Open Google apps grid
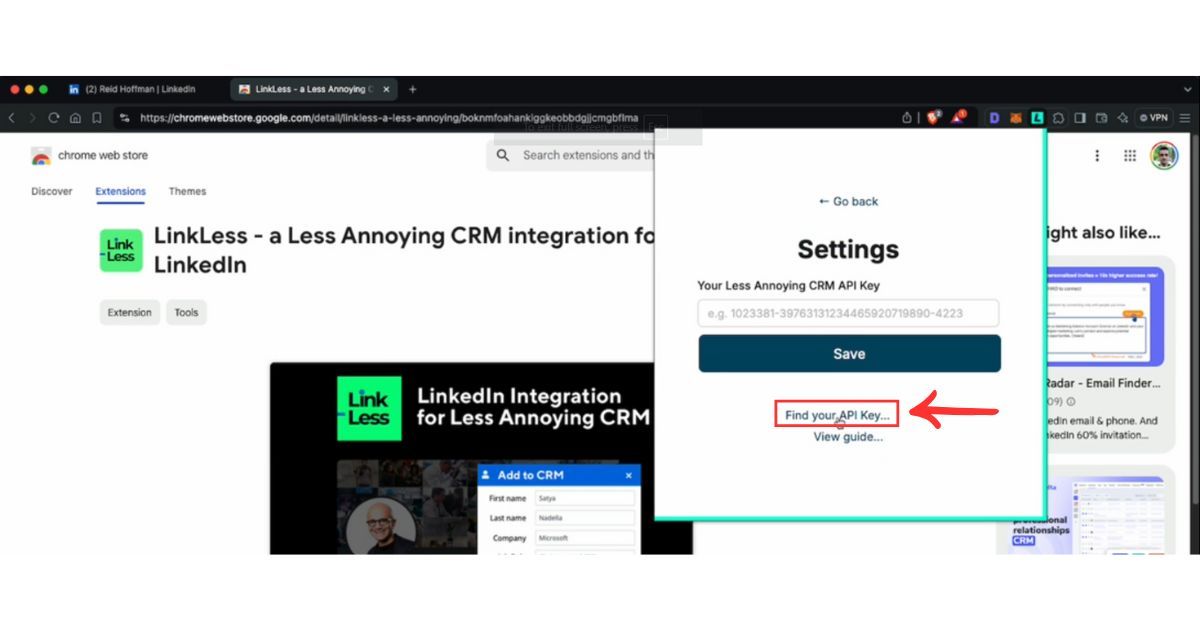 point(1130,156)
